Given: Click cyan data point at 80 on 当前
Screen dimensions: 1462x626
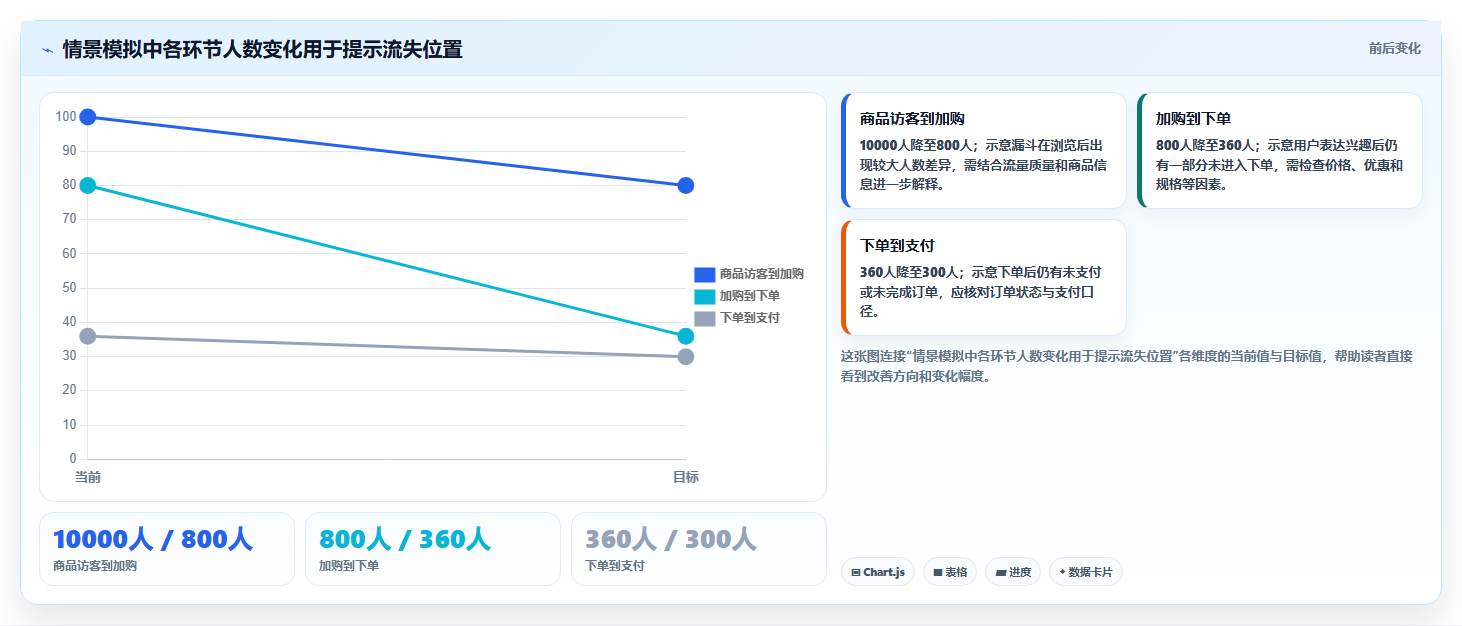Looking at the screenshot, I should (x=88, y=185).
